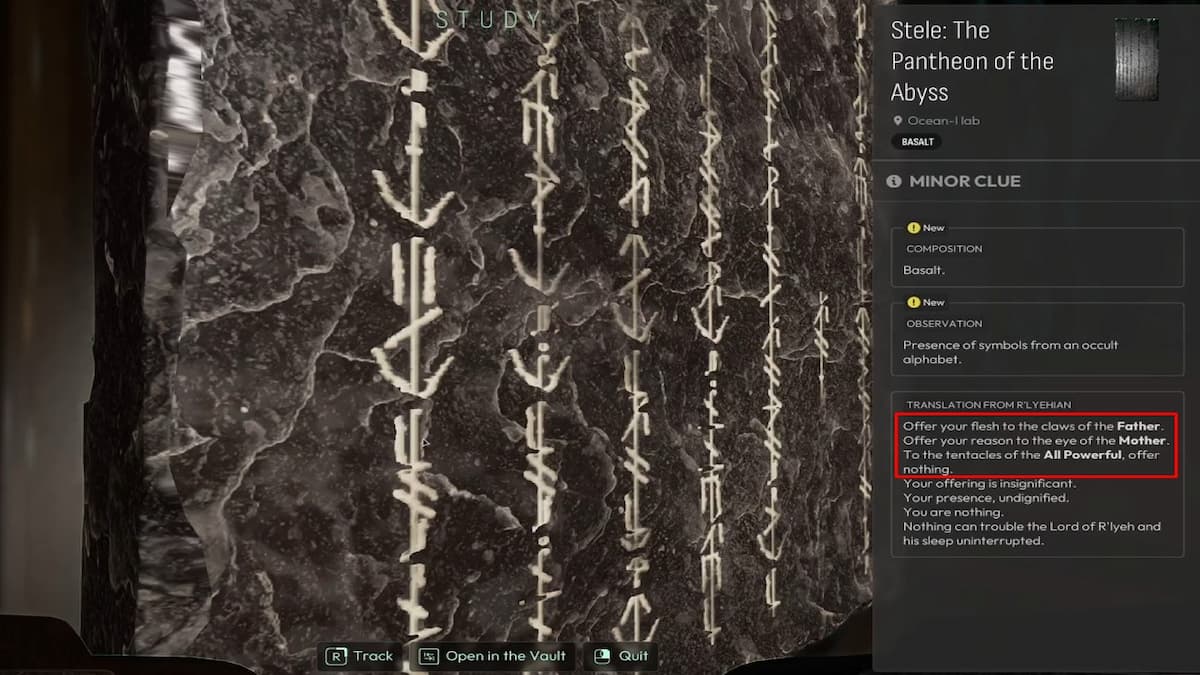Click the vault book icon on Open in the Vault
Image resolution: width=1200 pixels, height=675 pixels.
[428, 657]
